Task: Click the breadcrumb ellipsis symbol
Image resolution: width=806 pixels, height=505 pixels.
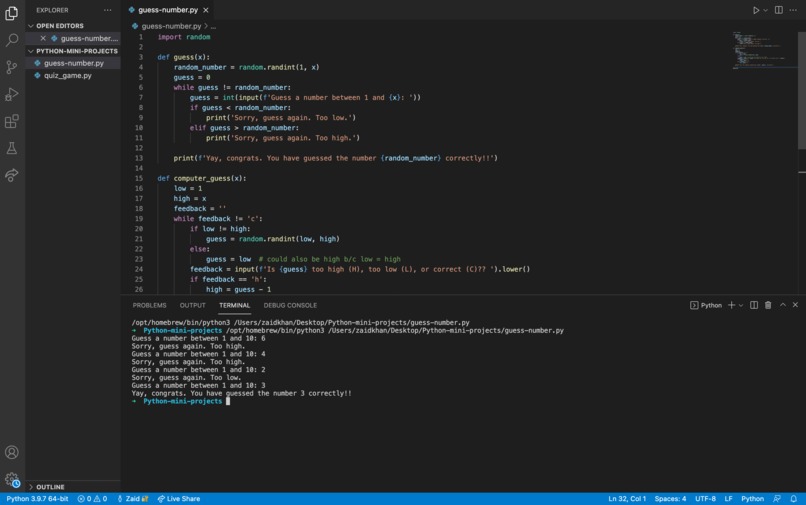Action: tap(213, 26)
